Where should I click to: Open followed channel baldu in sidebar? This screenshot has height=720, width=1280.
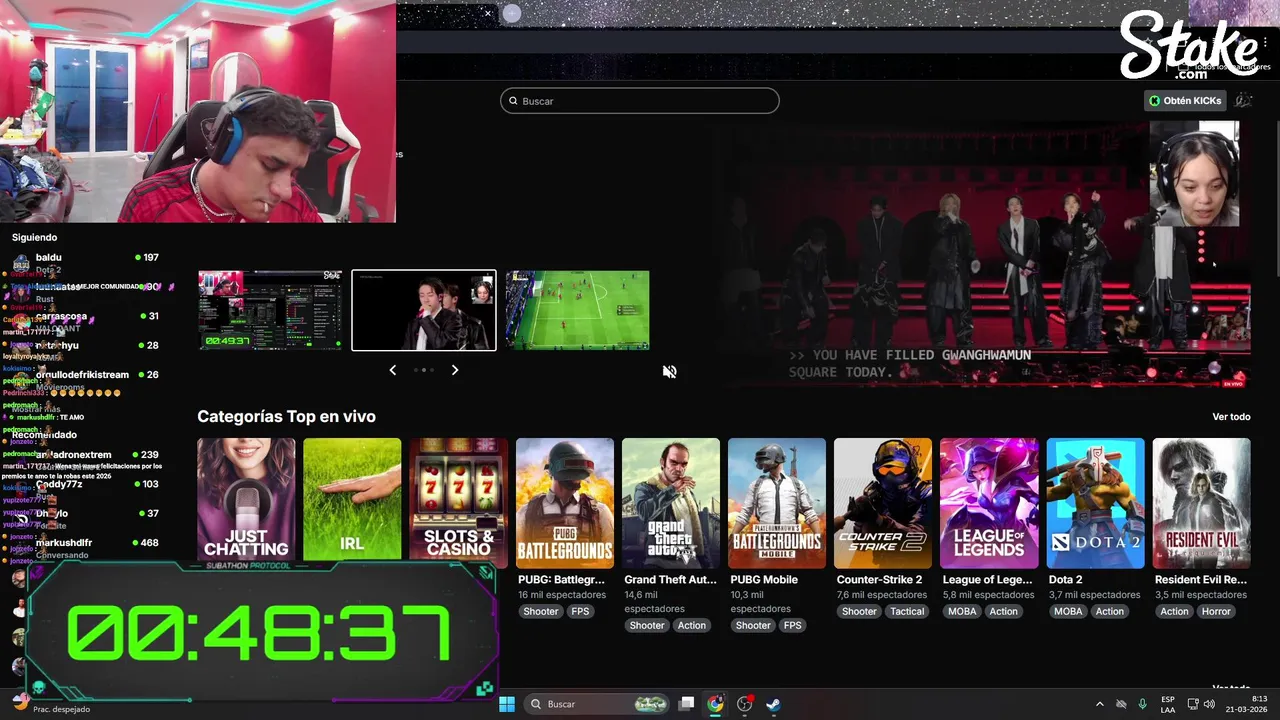85,263
